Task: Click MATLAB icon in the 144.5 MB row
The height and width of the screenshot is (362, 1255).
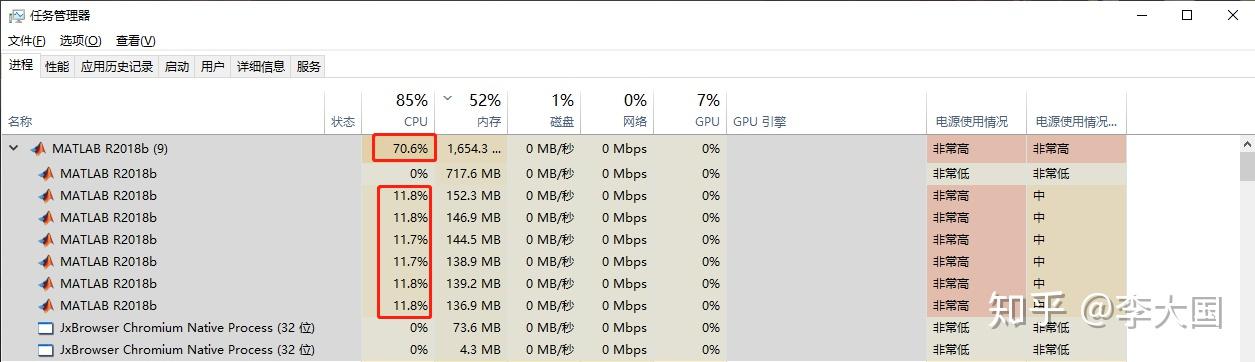Action: pyautogui.click(x=46, y=239)
